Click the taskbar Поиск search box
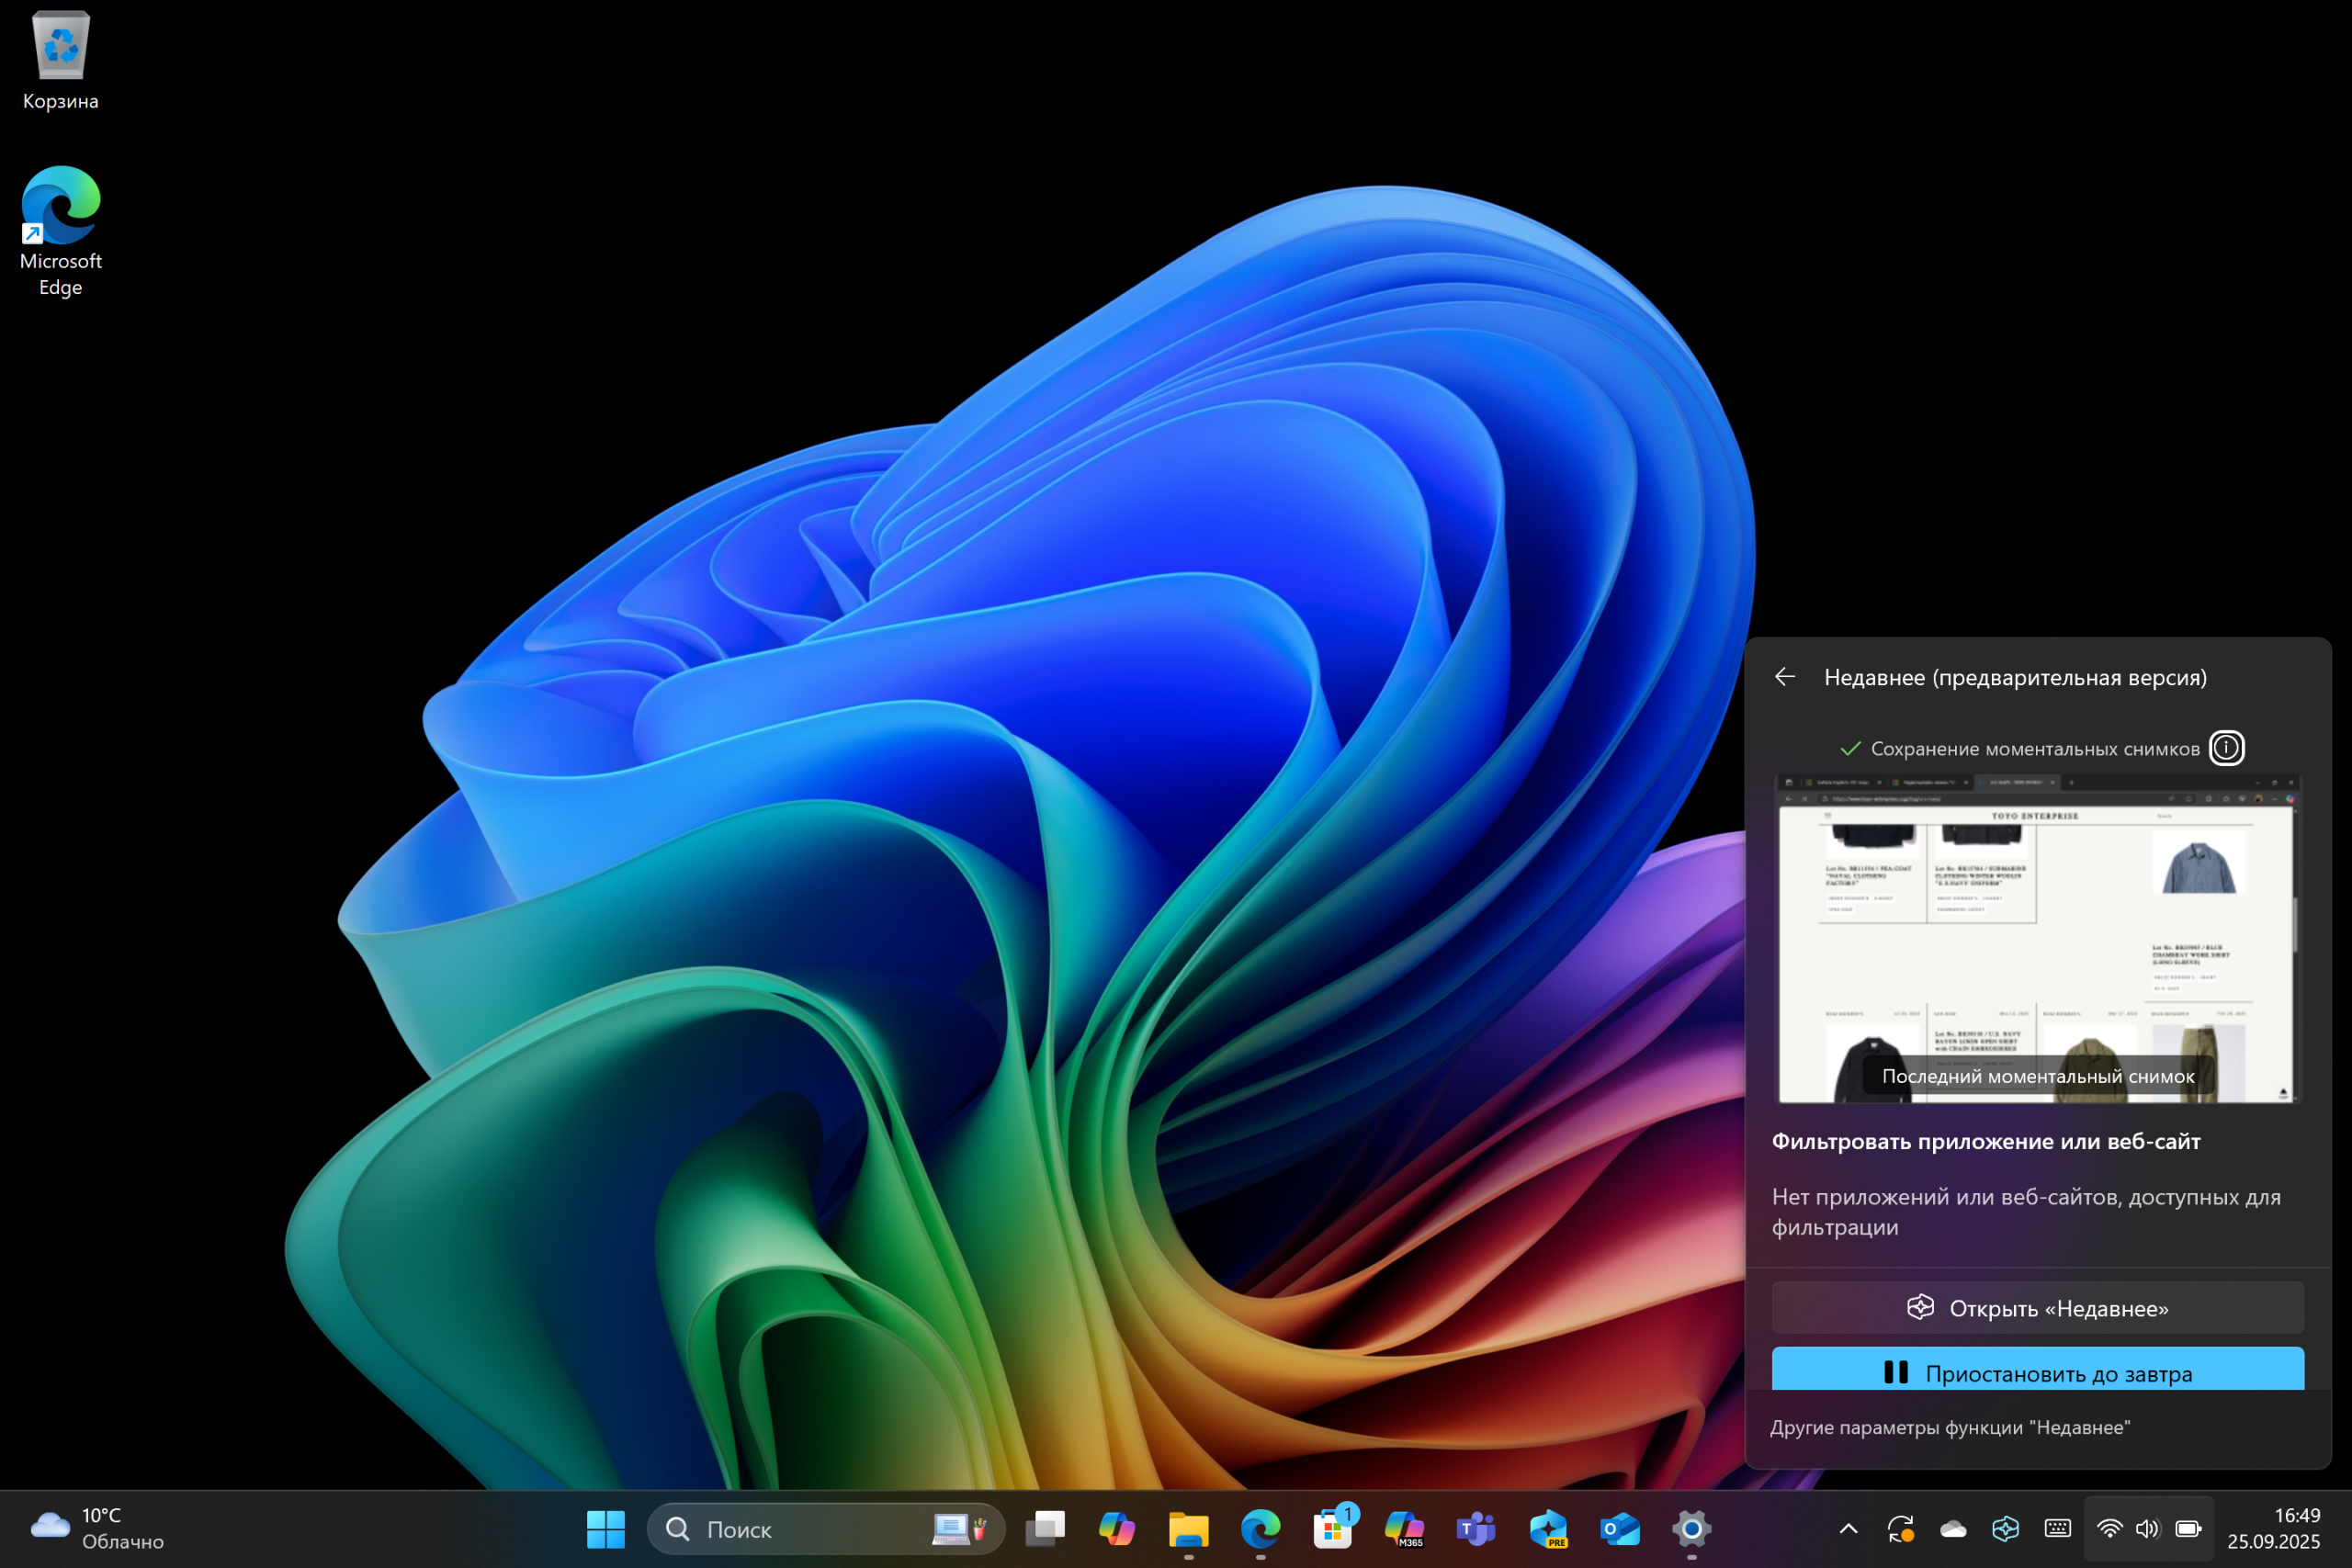Viewport: 2352px width, 1568px height. [800, 1528]
